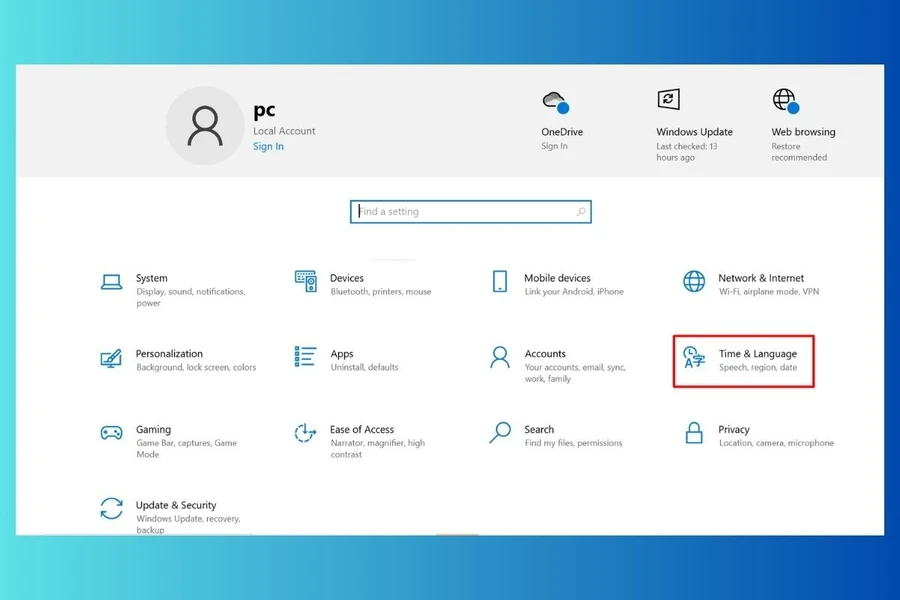Screen dimensions: 900x600
Task: Click the Mobile devices phone icon
Action: point(500,281)
